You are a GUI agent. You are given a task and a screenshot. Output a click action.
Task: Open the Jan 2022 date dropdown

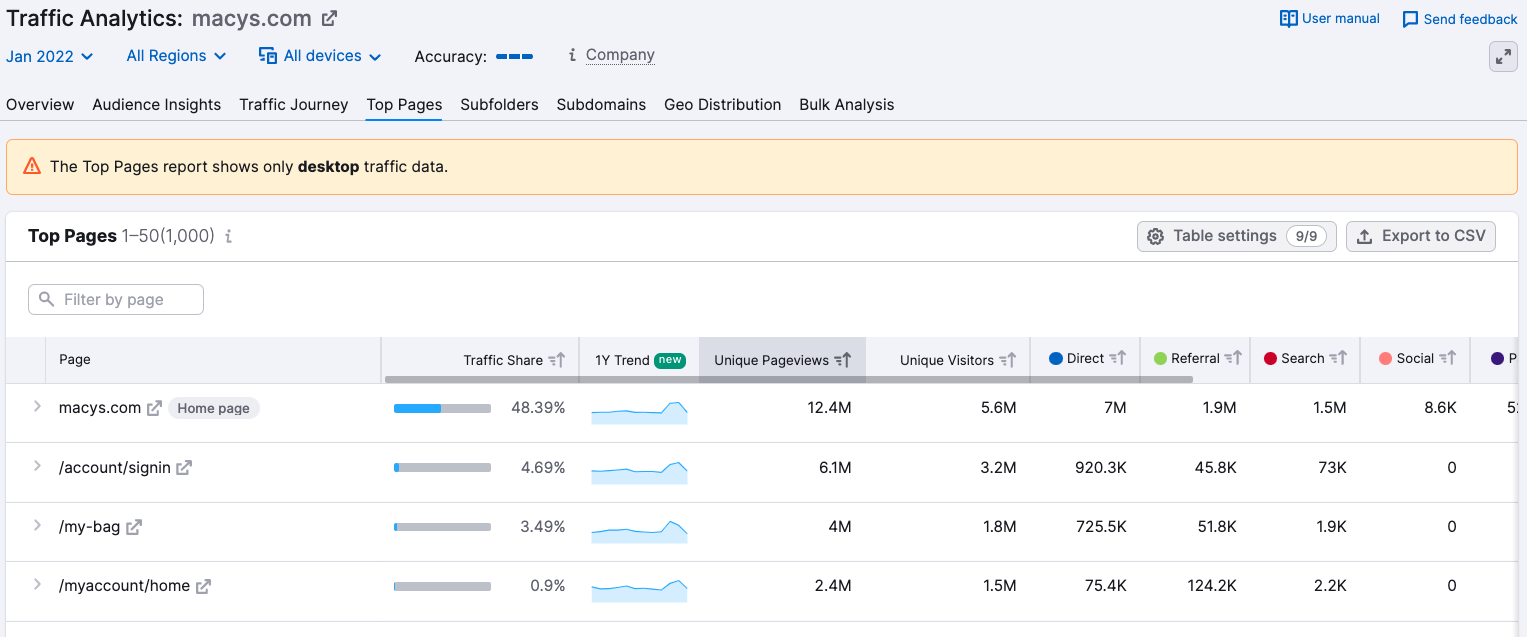point(50,56)
